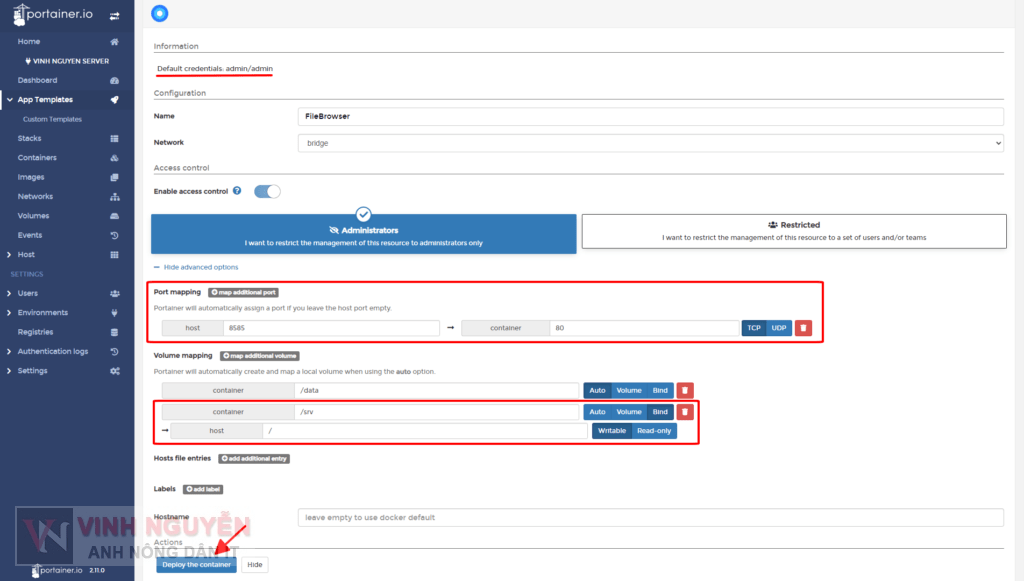Select App Templates in the sidebar

(44, 99)
